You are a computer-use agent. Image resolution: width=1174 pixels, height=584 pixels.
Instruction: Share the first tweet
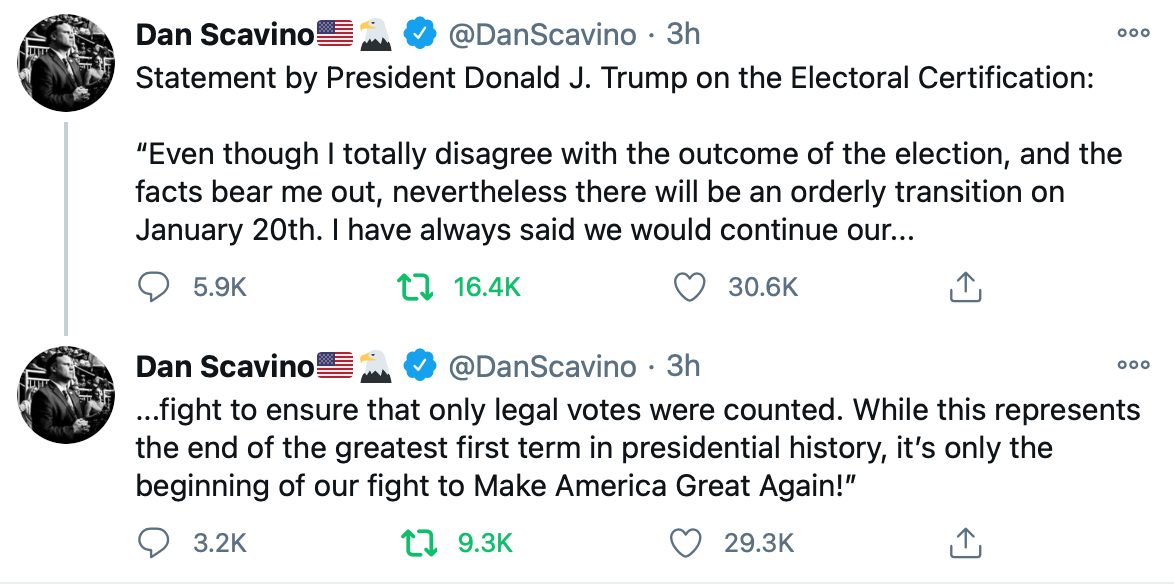pos(964,288)
